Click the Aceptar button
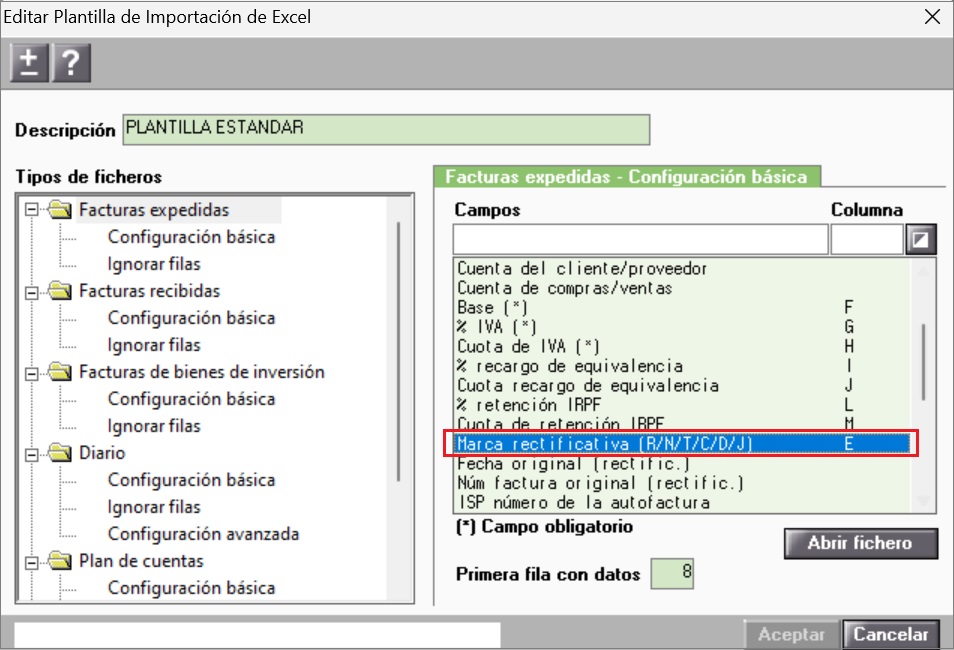 [x=792, y=634]
